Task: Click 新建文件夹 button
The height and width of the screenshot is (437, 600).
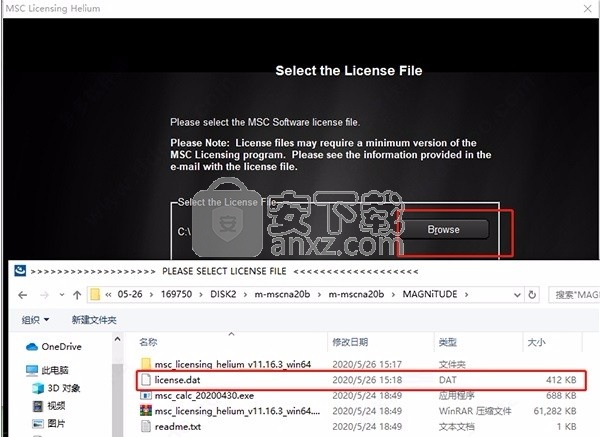Action: click(94, 320)
